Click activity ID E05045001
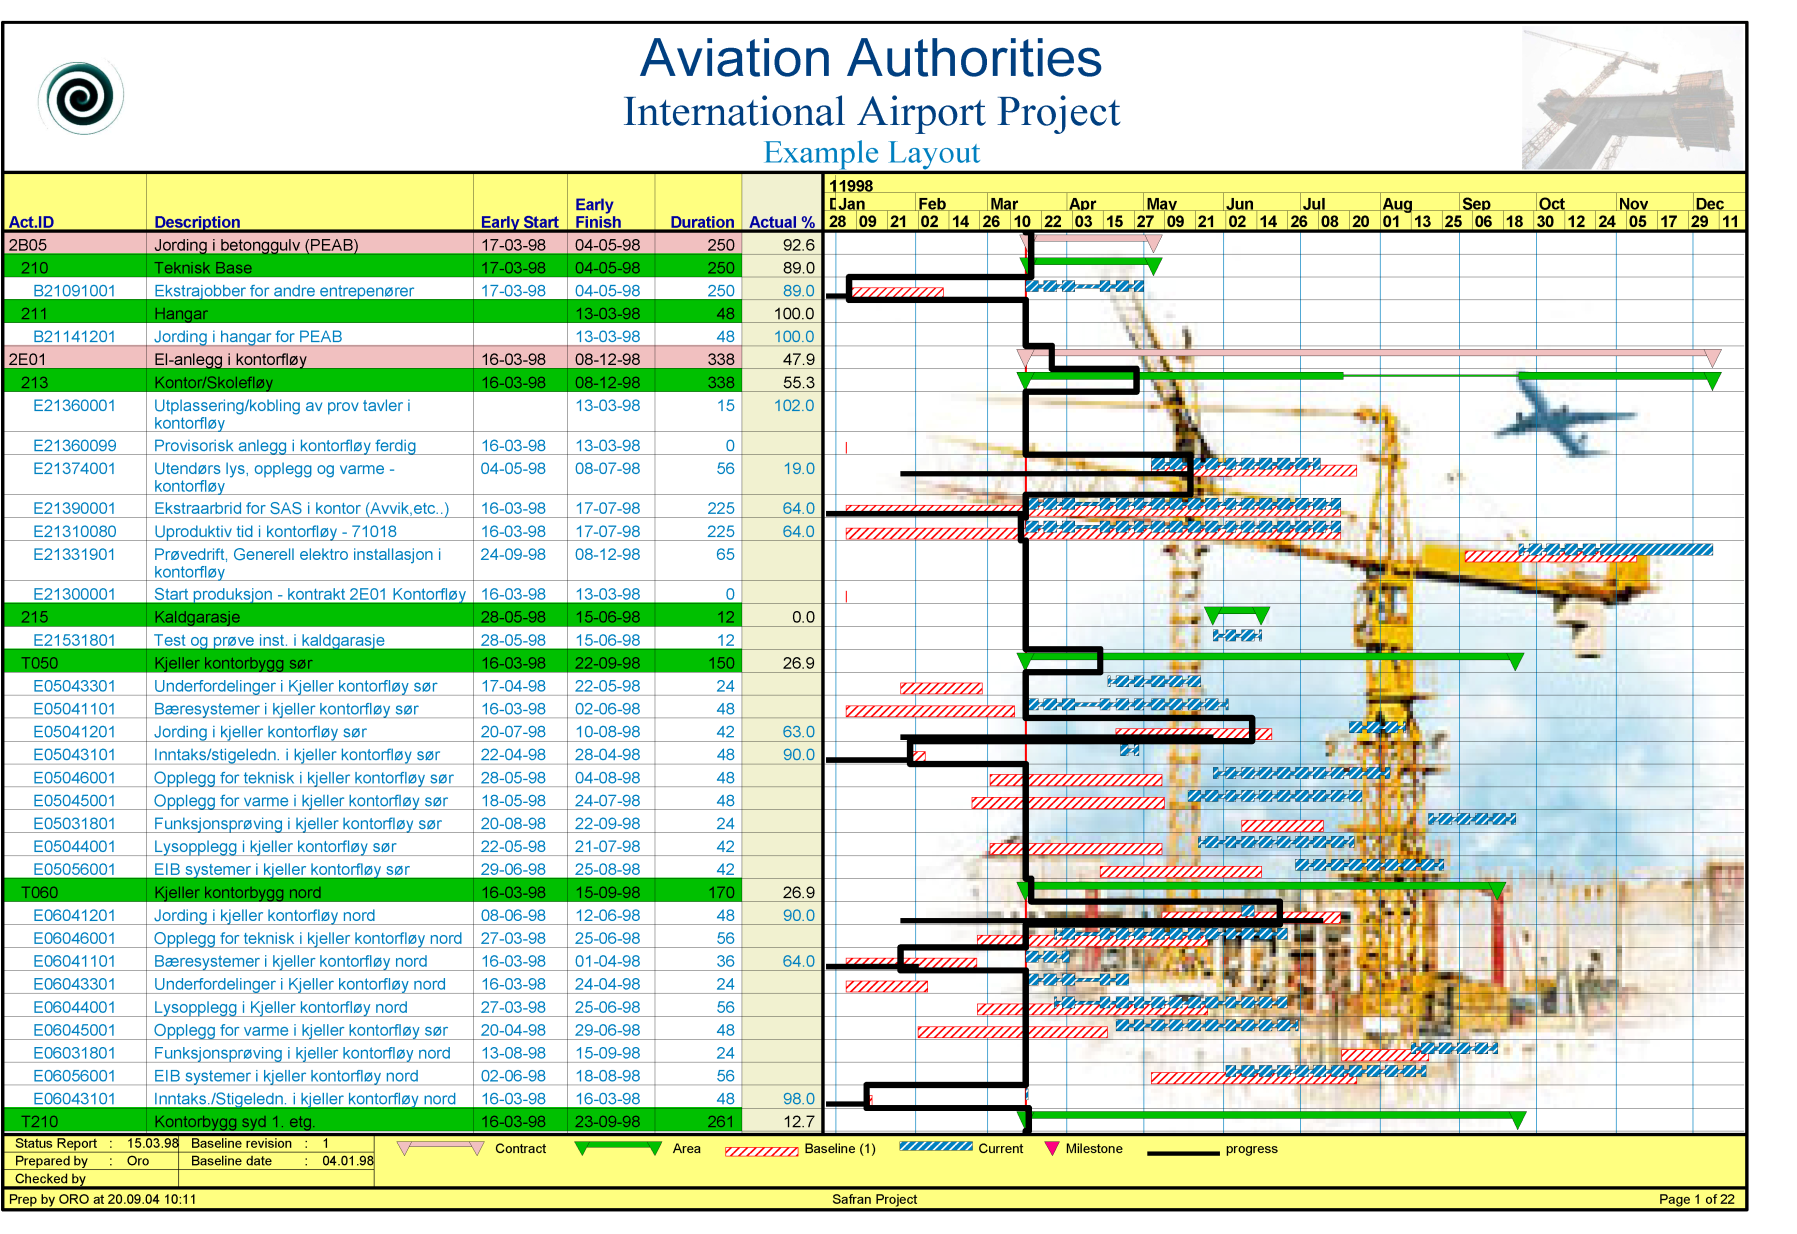1797x1234 pixels. pos(74,802)
